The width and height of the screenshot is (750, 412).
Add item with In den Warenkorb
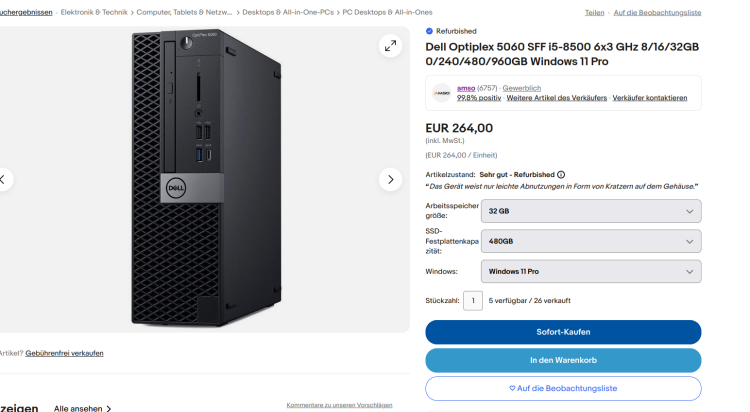pyautogui.click(x=563, y=360)
